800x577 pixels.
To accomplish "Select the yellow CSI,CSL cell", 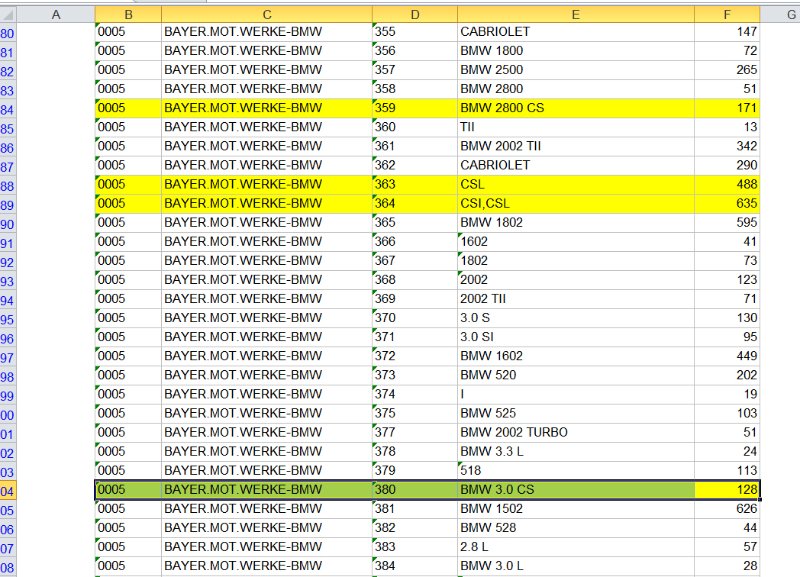I will pos(575,203).
